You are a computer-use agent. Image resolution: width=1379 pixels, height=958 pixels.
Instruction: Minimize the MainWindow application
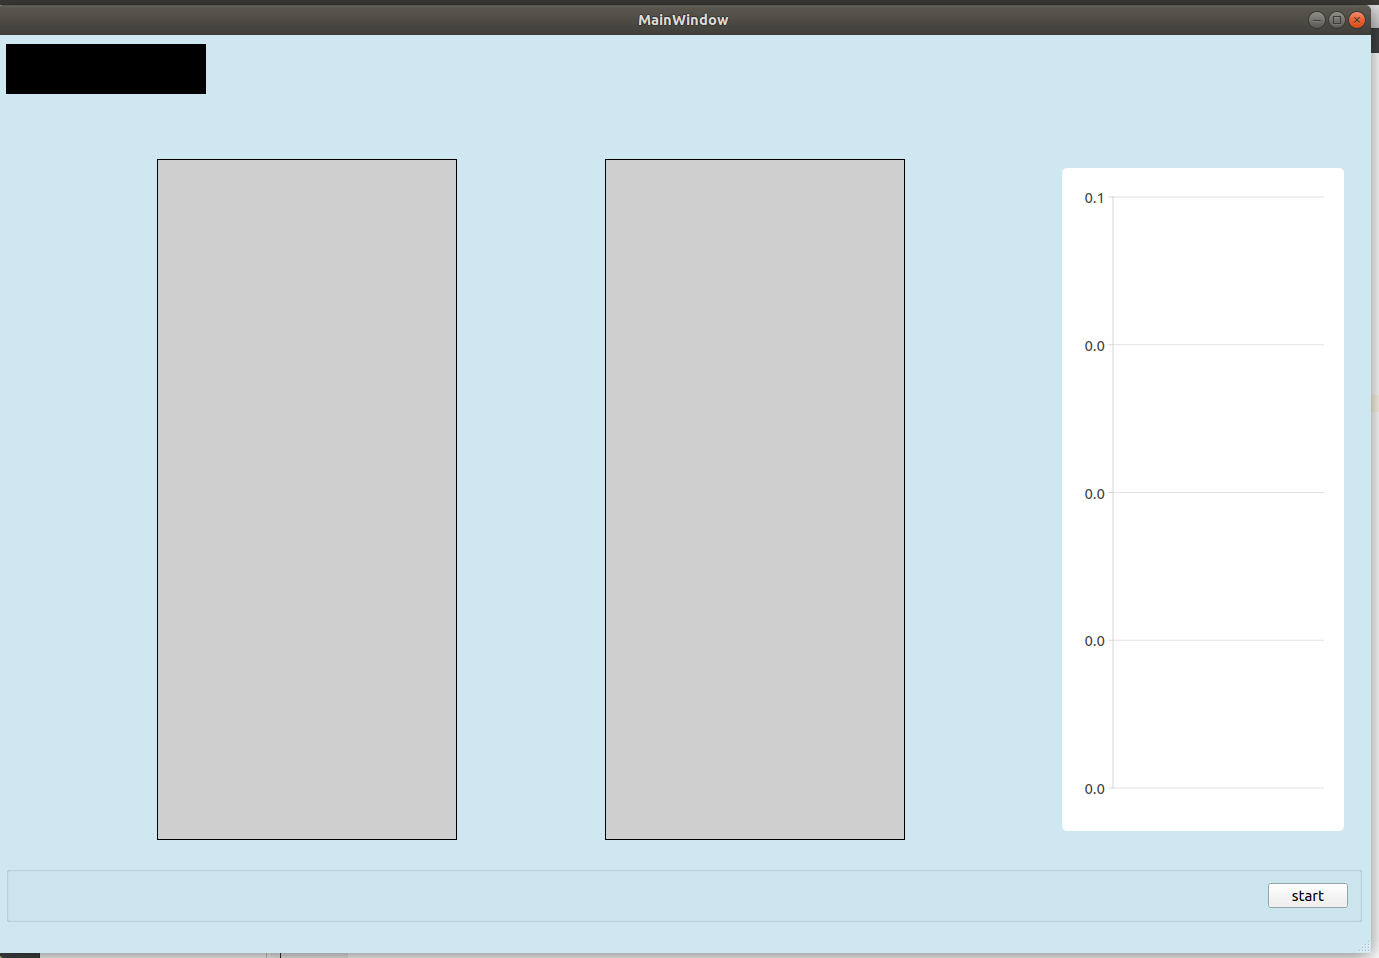pyautogui.click(x=1316, y=19)
